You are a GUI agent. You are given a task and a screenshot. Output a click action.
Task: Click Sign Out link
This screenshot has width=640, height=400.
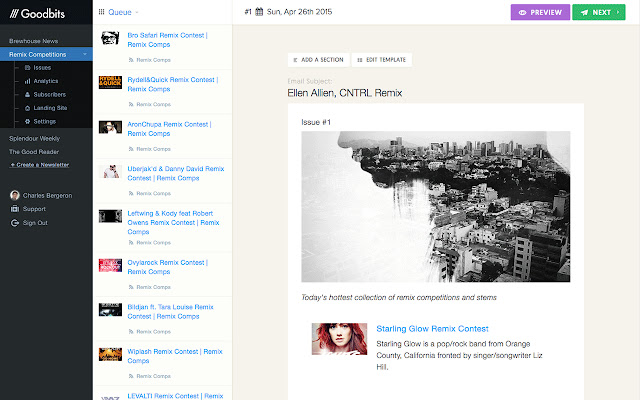coord(35,223)
